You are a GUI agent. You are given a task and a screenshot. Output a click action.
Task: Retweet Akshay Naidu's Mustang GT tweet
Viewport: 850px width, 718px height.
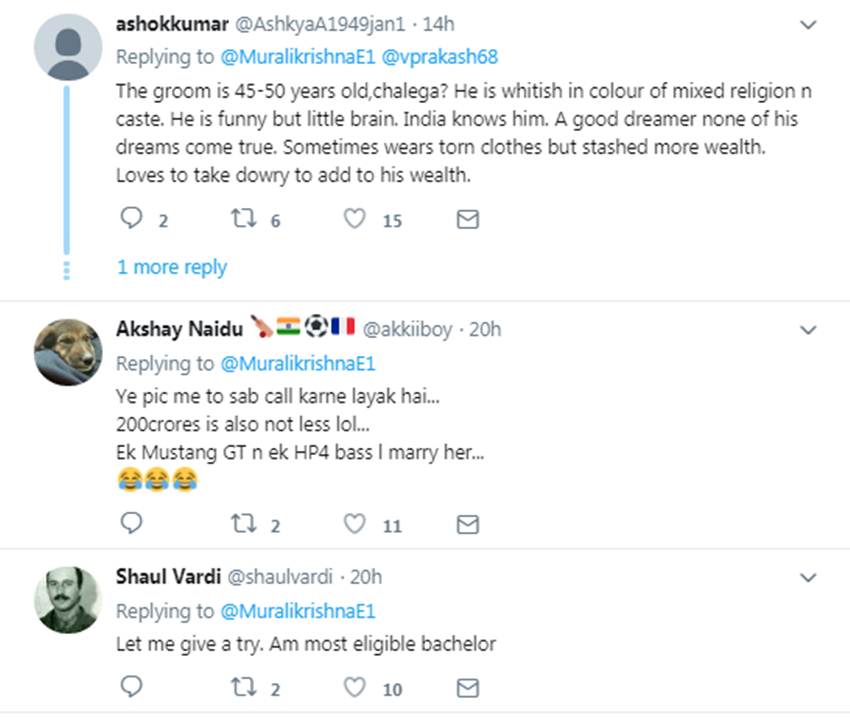click(x=245, y=523)
